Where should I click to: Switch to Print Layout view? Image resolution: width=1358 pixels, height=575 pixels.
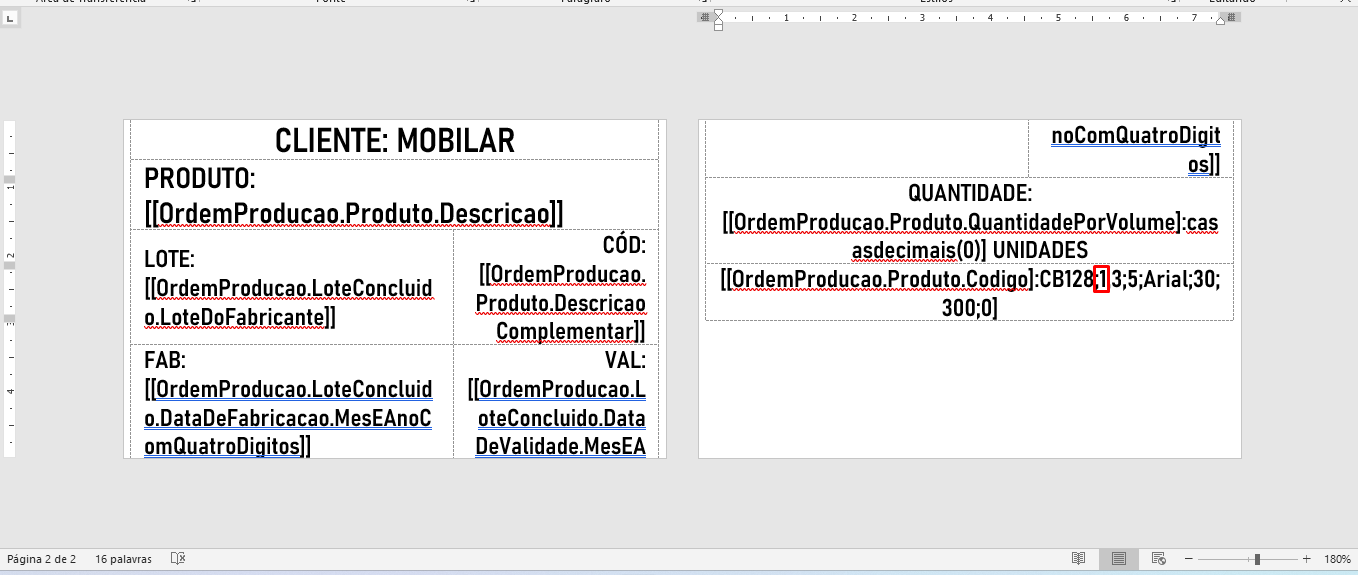1119,559
